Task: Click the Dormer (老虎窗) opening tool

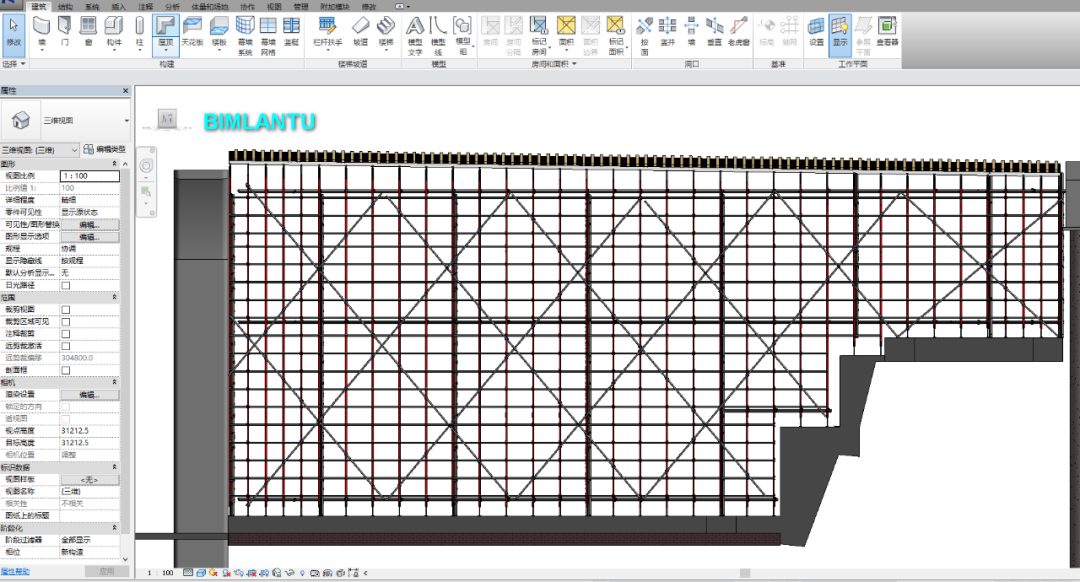Action: [x=738, y=32]
